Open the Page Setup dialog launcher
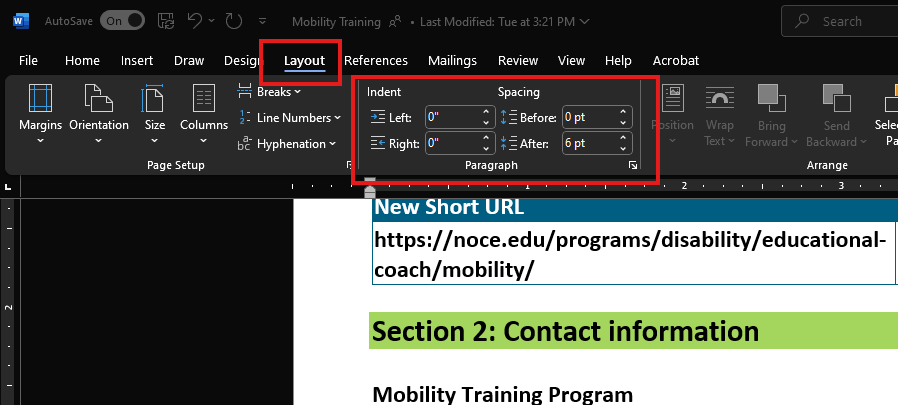 tap(349, 166)
